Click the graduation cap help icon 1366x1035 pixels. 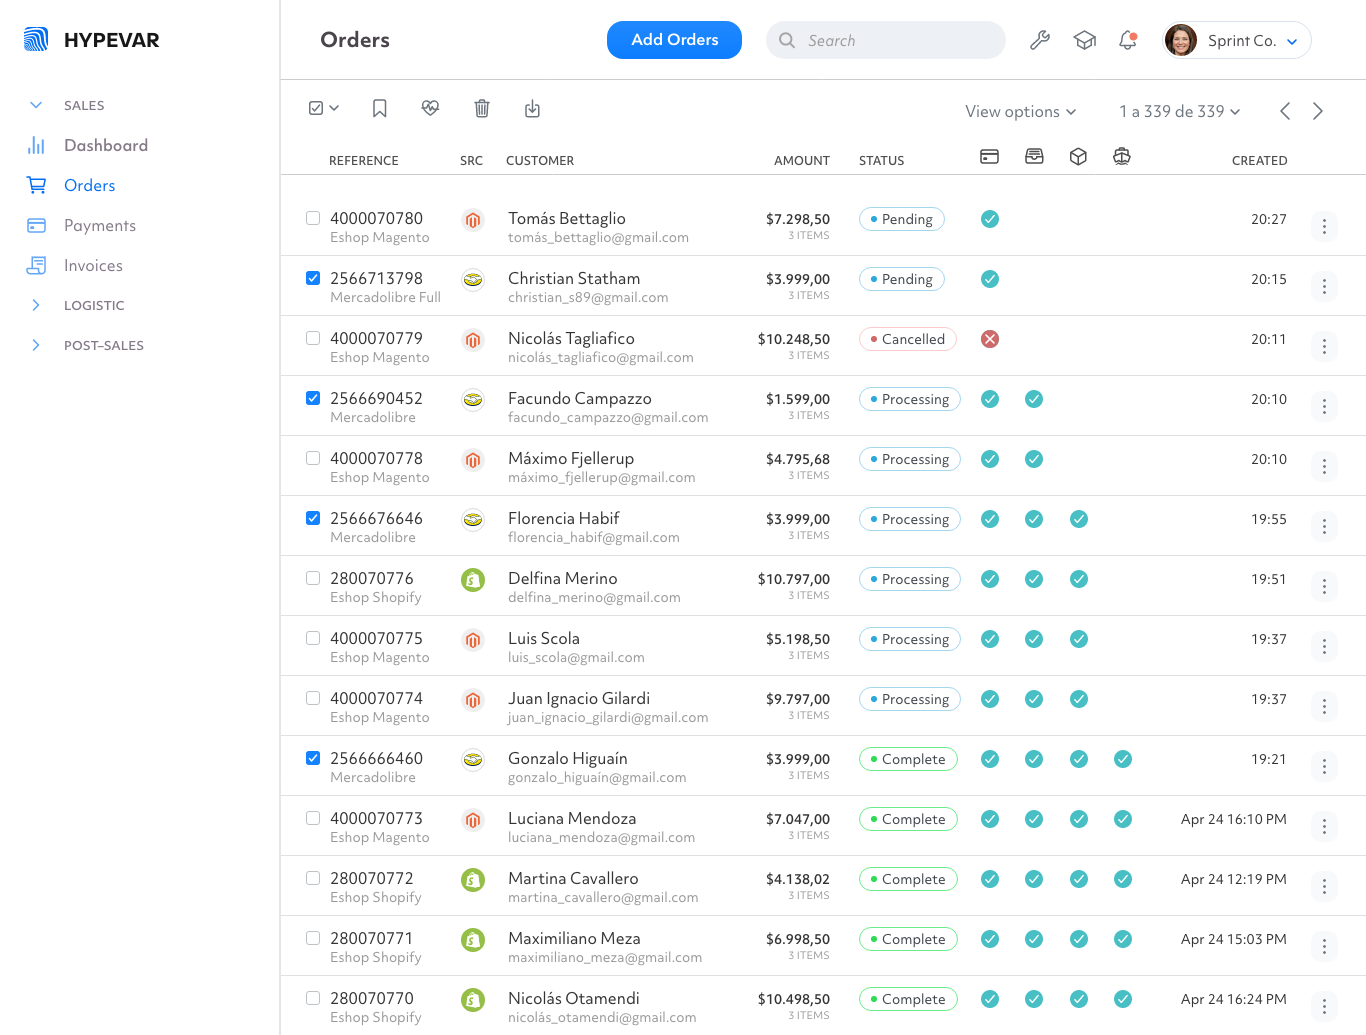(x=1085, y=41)
